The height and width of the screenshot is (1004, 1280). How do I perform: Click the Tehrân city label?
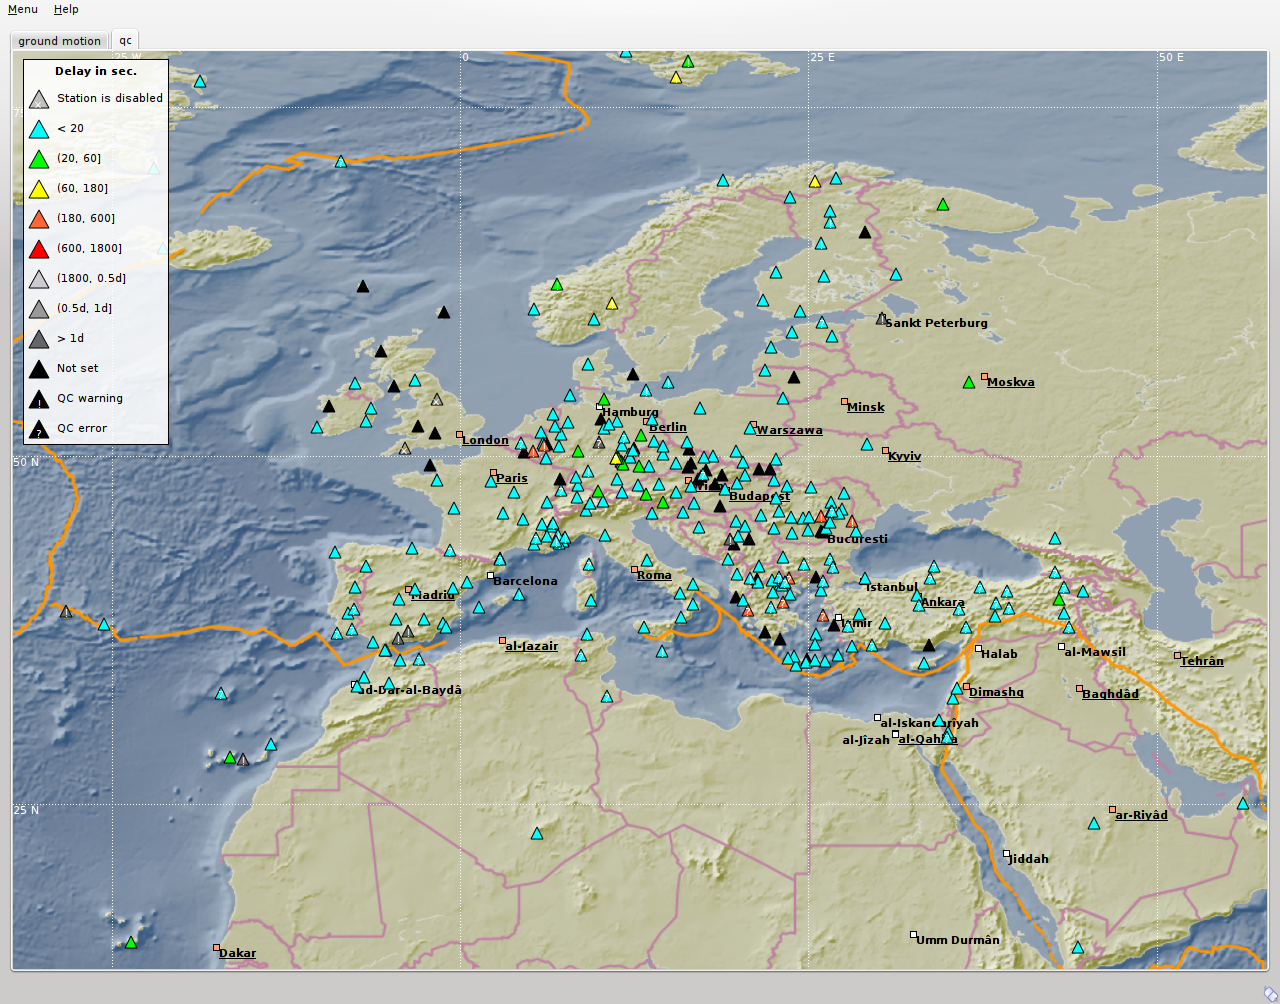point(1201,661)
